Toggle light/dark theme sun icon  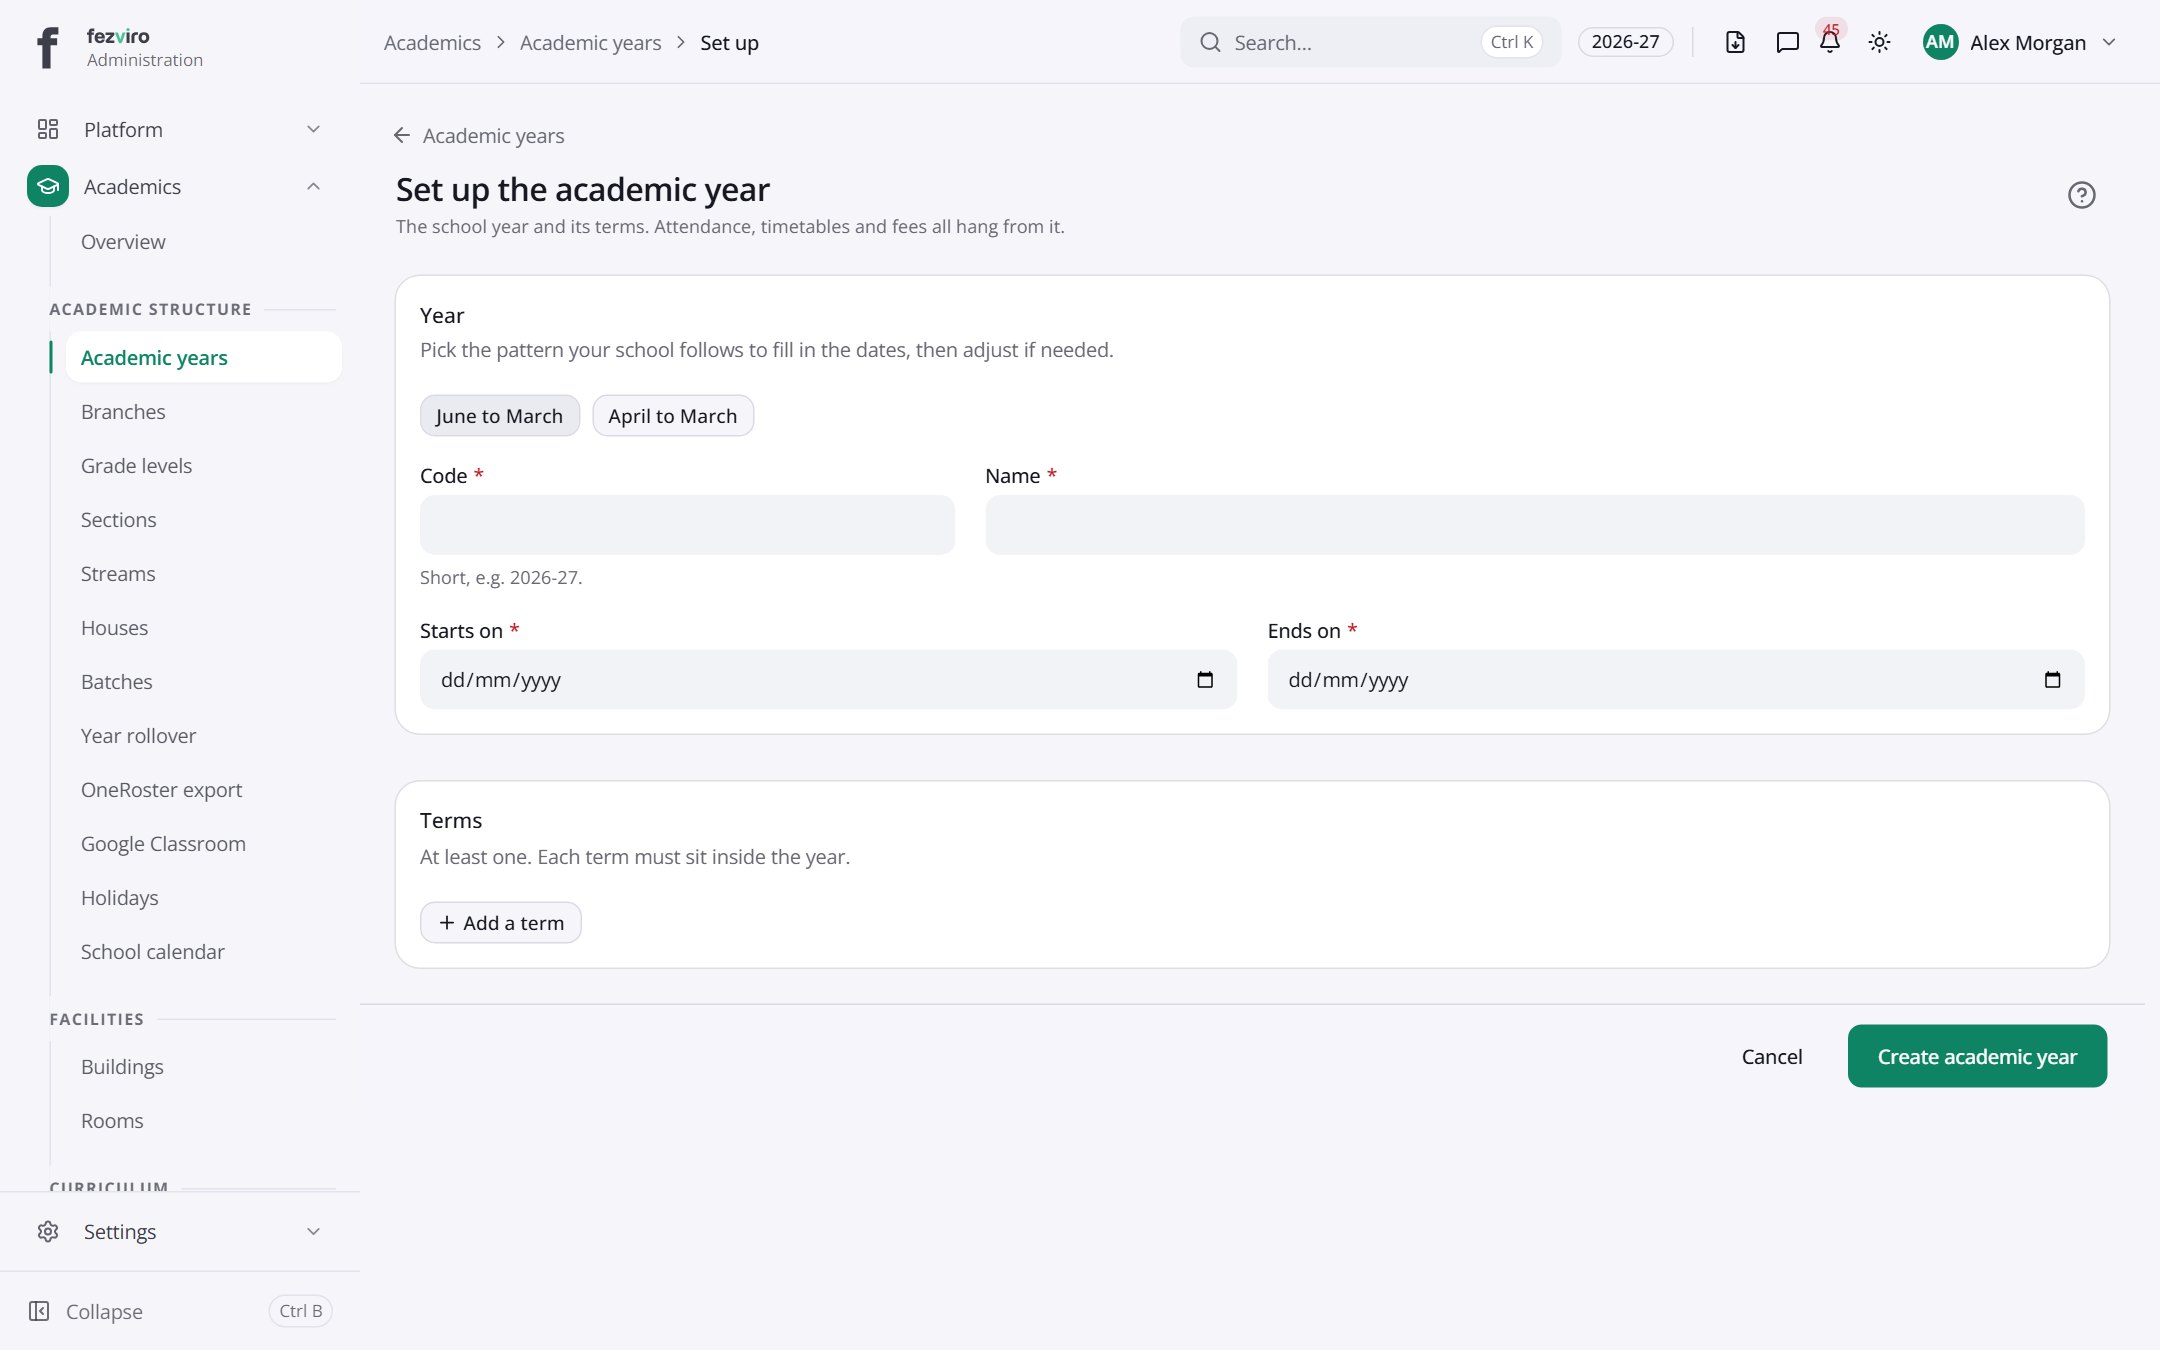click(1879, 42)
